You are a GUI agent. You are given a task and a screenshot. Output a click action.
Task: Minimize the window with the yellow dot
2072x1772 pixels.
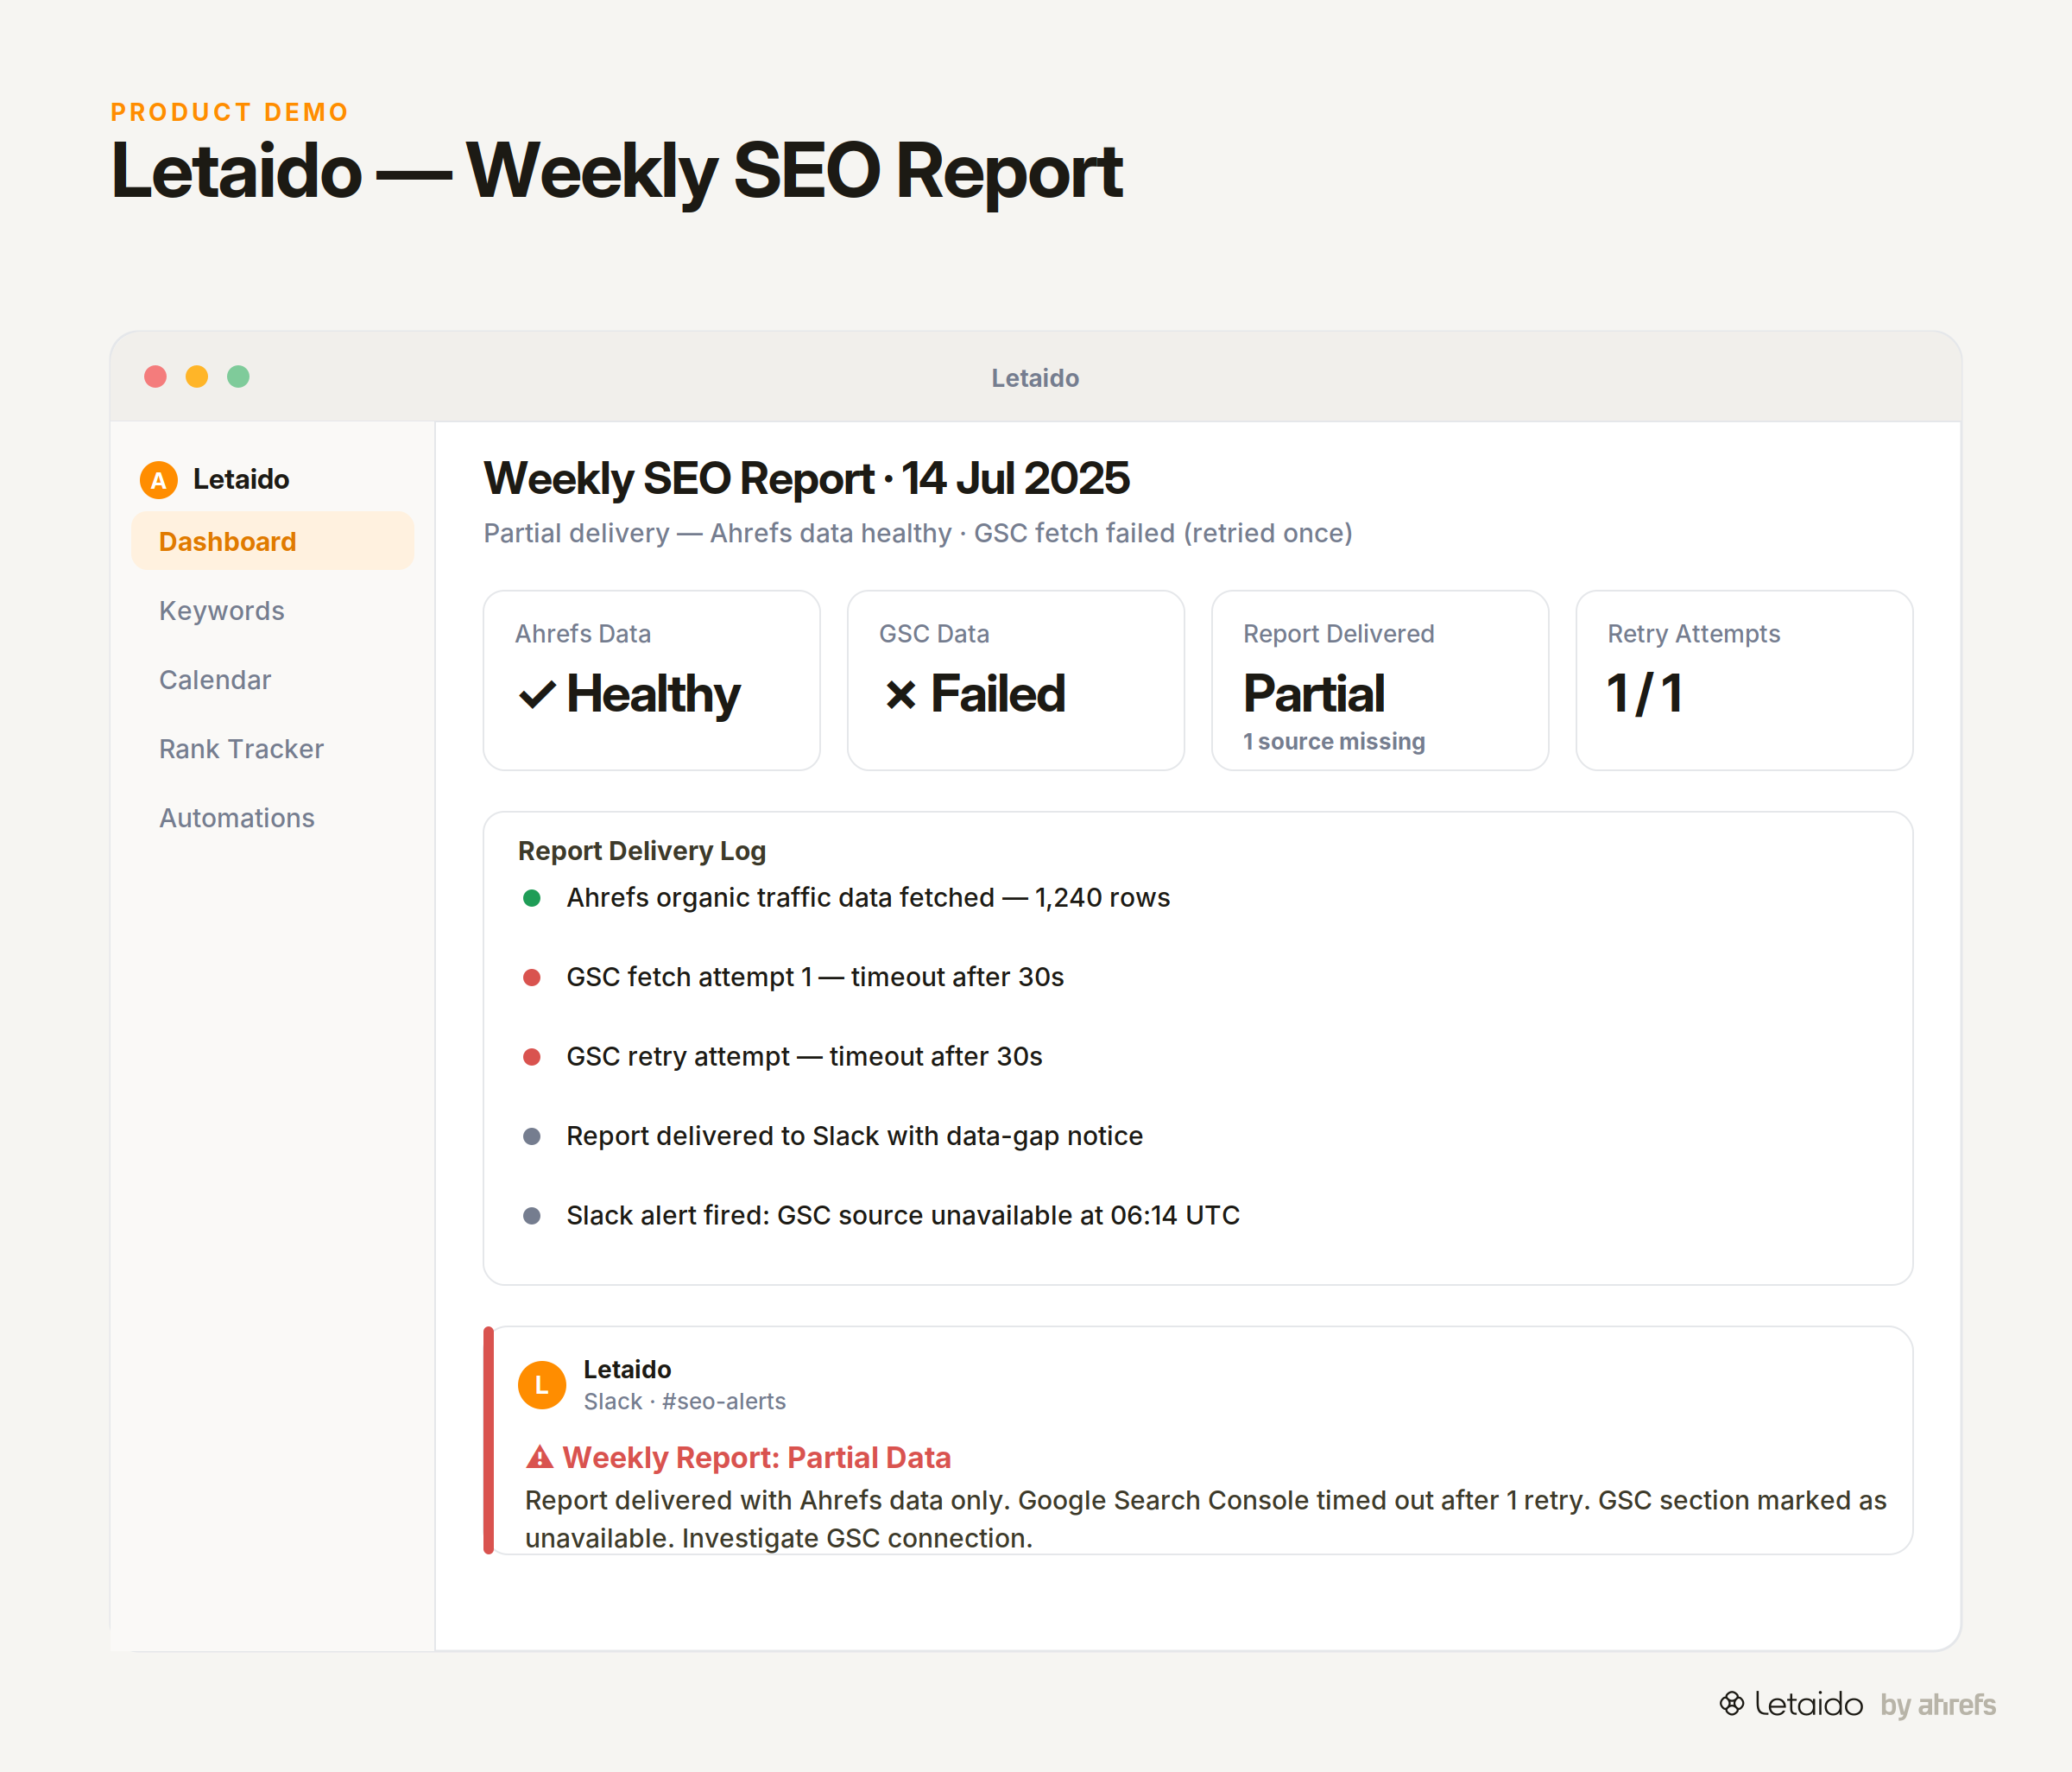click(197, 376)
